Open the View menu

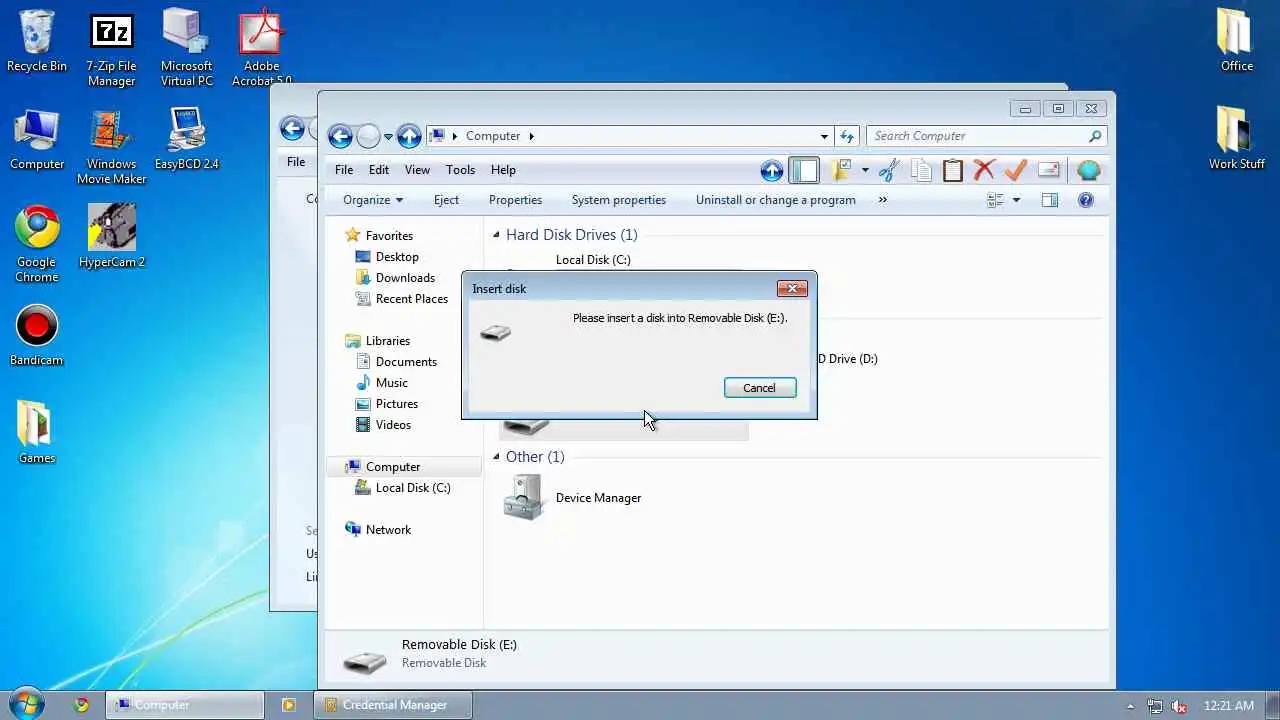[x=417, y=170]
